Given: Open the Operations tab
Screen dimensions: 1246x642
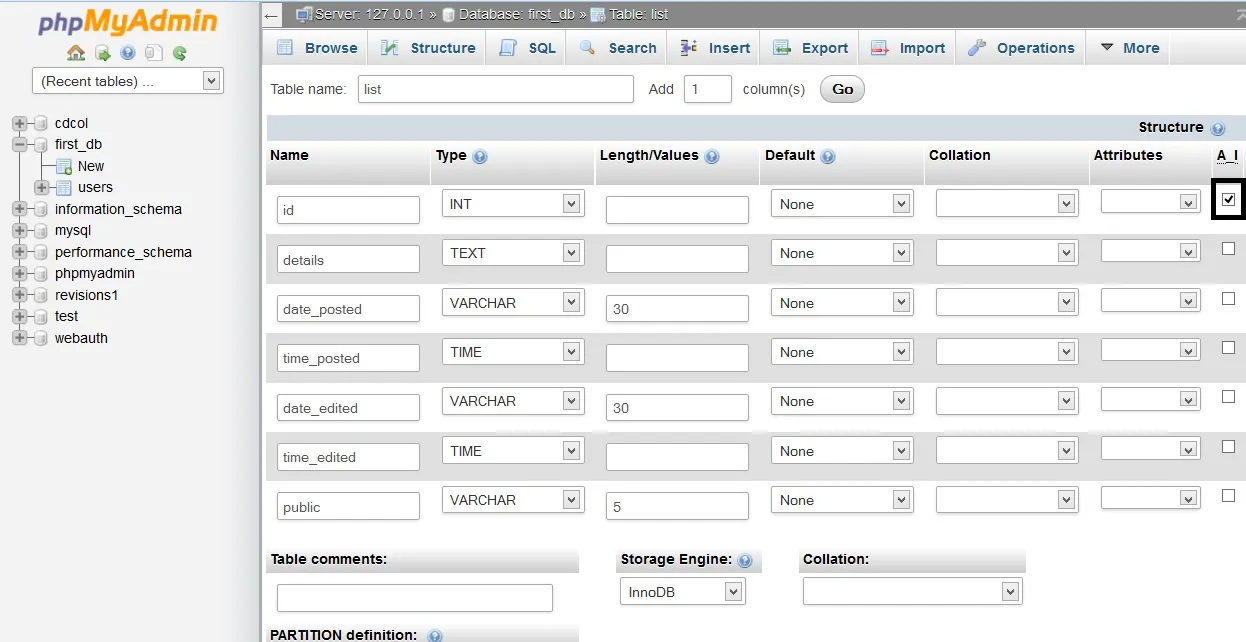Looking at the screenshot, I should [x=1020, y=48].
